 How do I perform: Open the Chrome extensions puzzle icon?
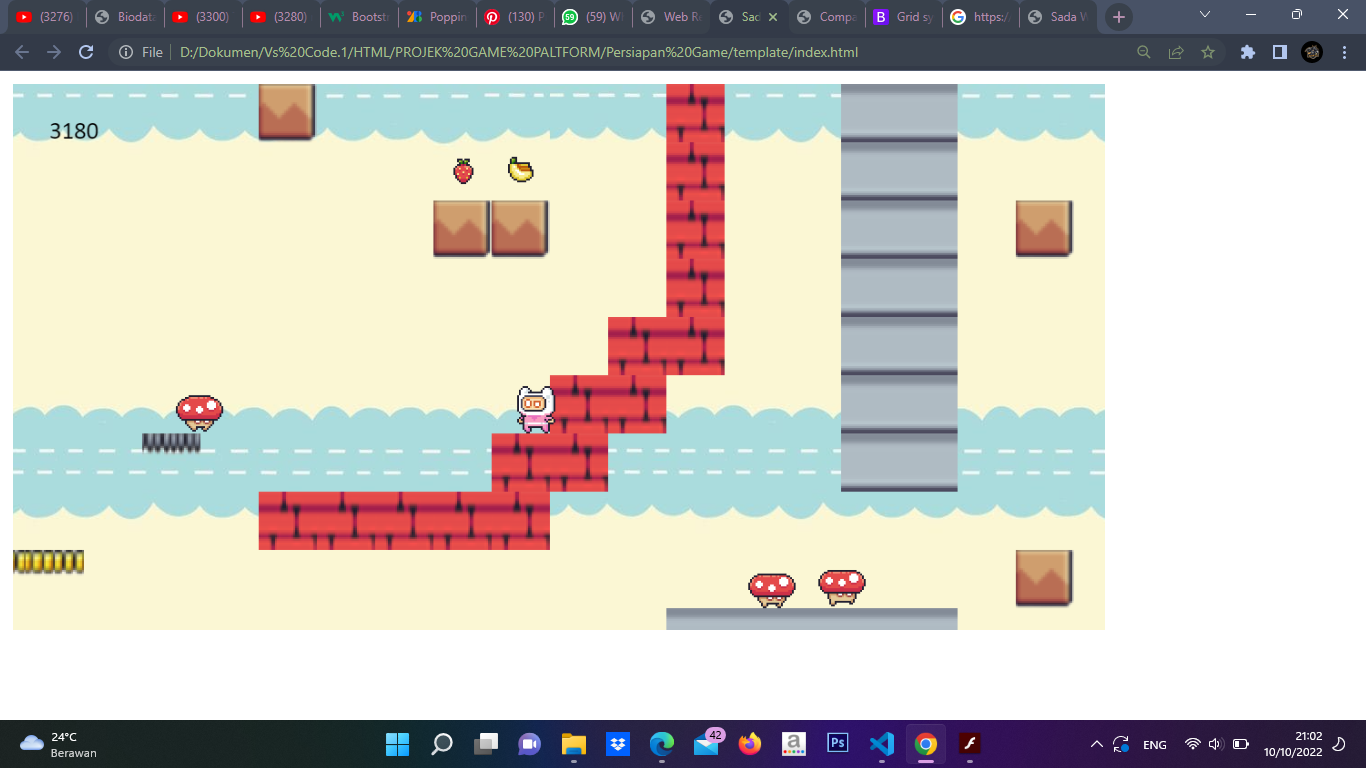[x=1247, y=52]
